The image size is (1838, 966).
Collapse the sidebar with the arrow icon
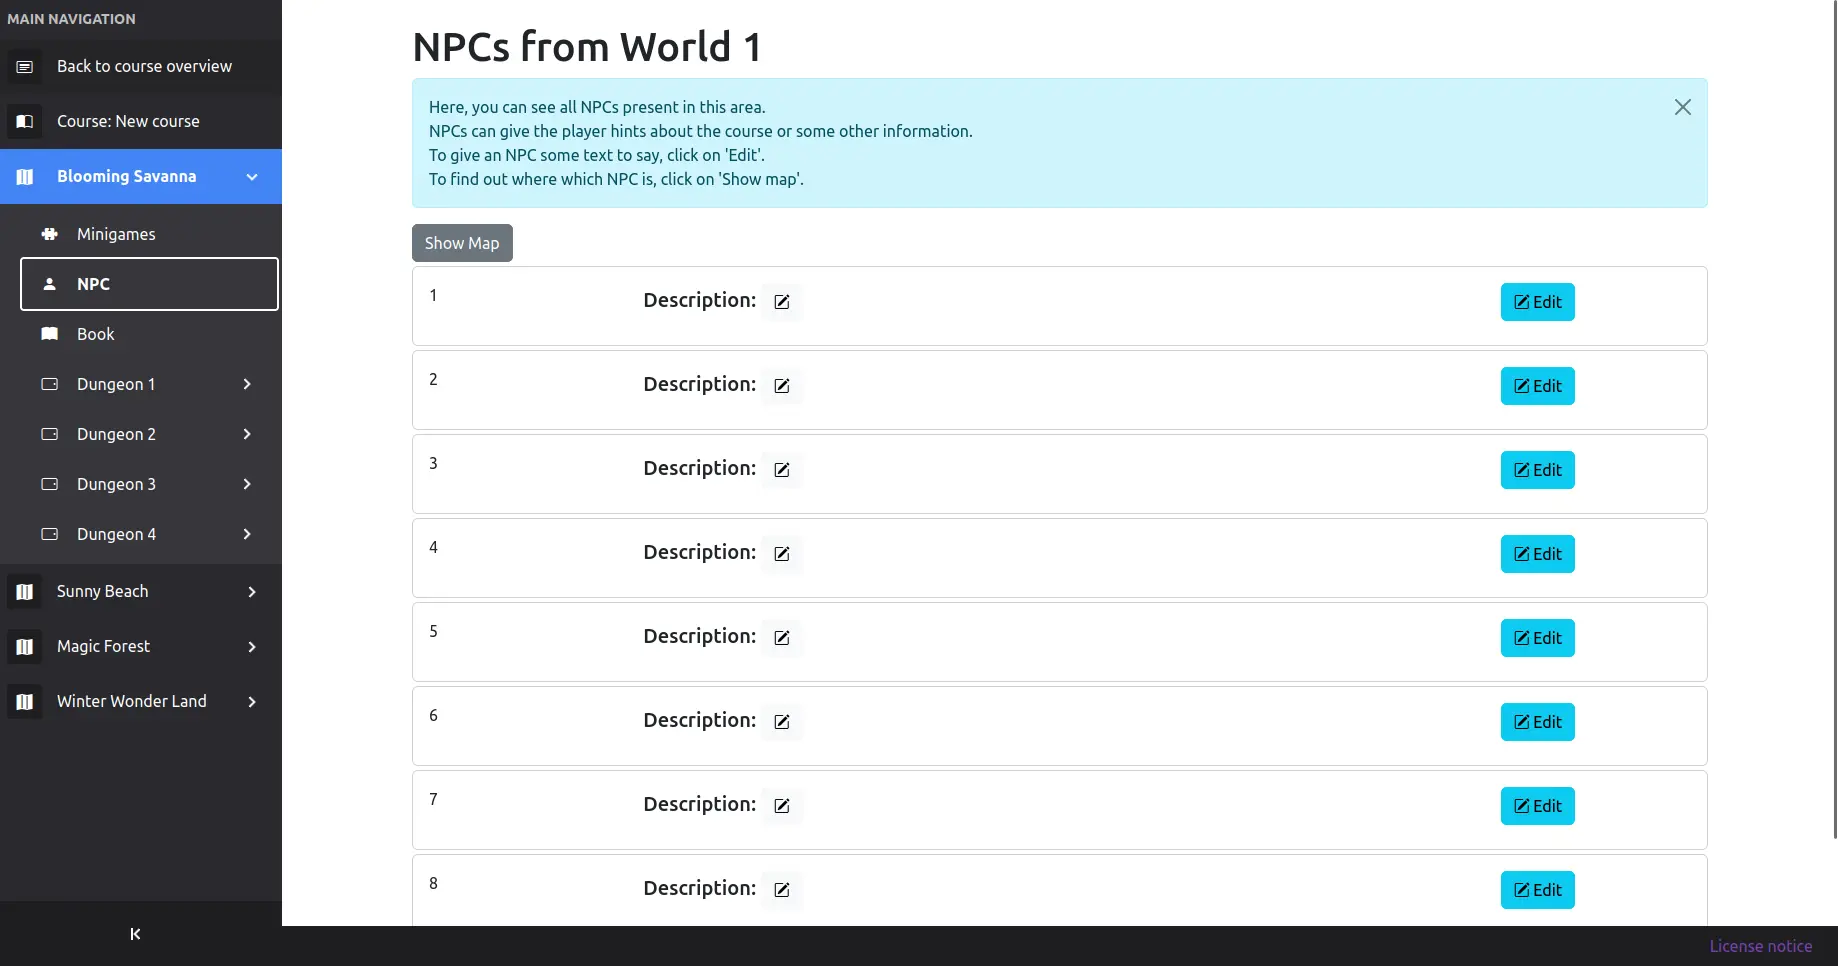point(135,934)
